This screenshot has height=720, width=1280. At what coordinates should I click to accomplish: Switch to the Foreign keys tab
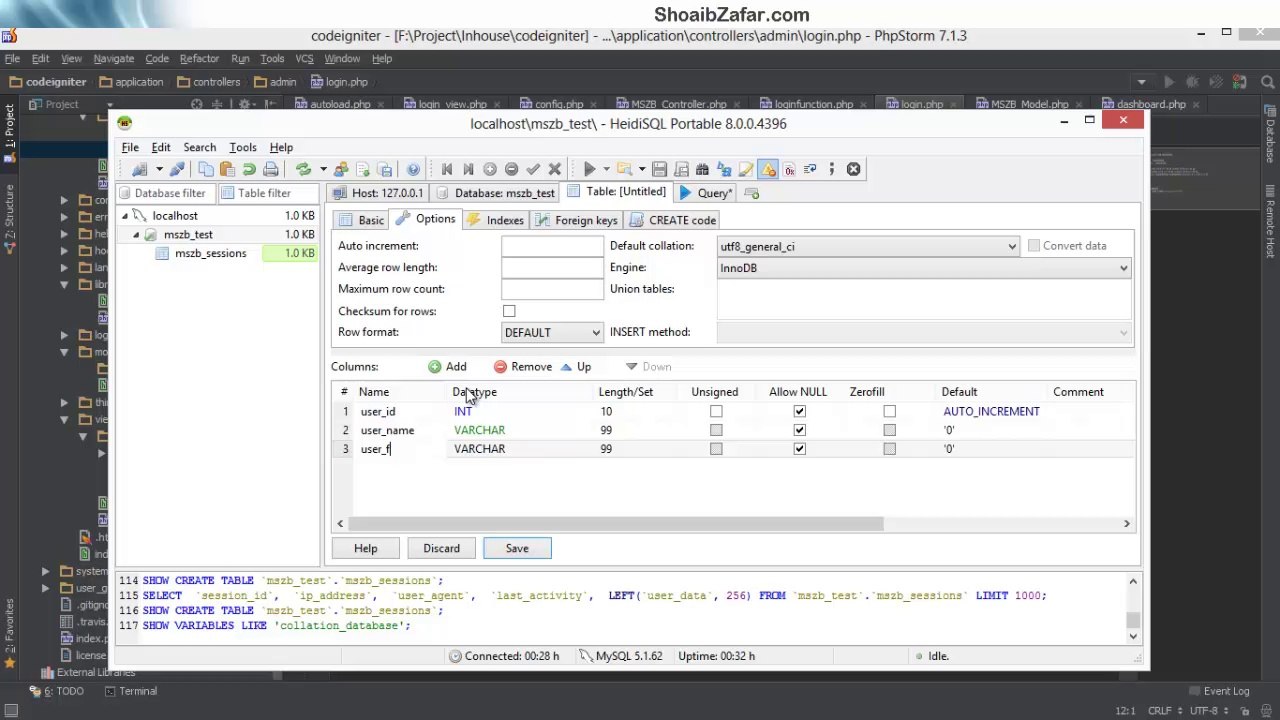[577, 220]
